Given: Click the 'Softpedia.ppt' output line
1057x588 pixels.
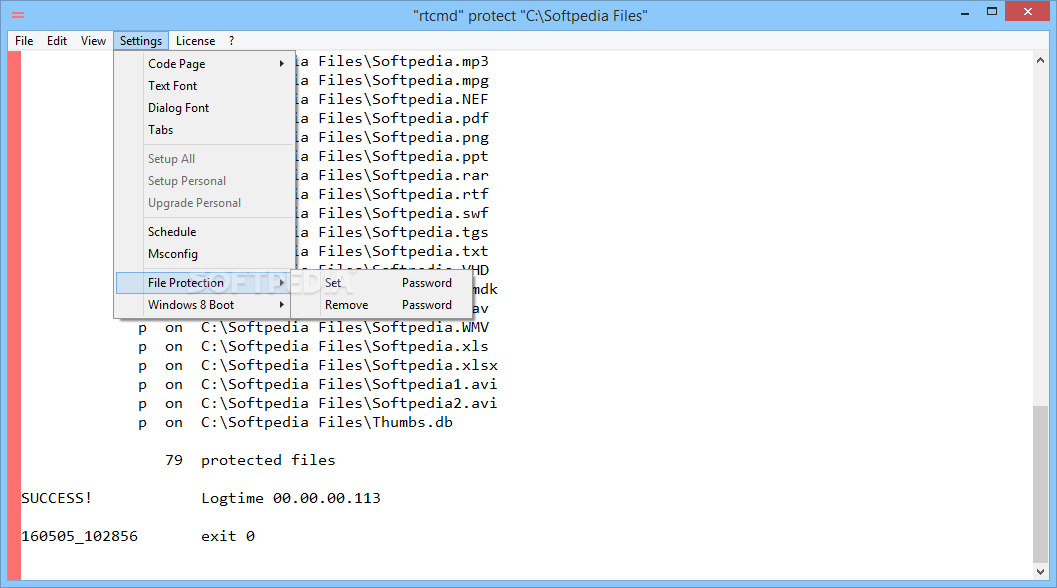Looking at the screenshot, I should [392, 156].
